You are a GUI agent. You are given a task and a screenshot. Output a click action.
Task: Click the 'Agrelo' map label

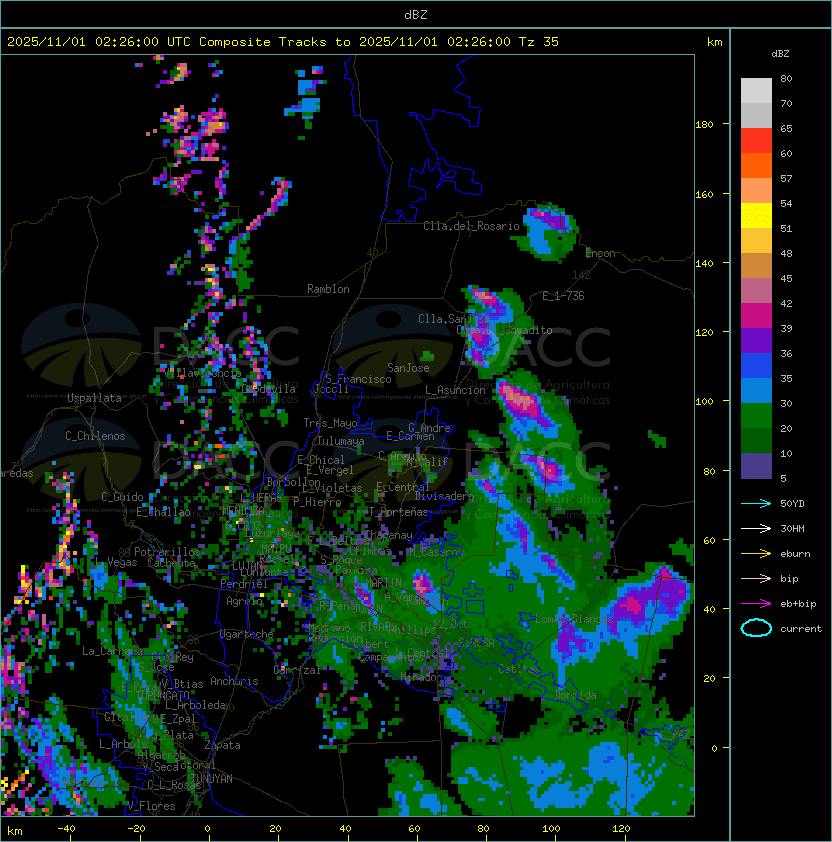(x=244, y=601)
